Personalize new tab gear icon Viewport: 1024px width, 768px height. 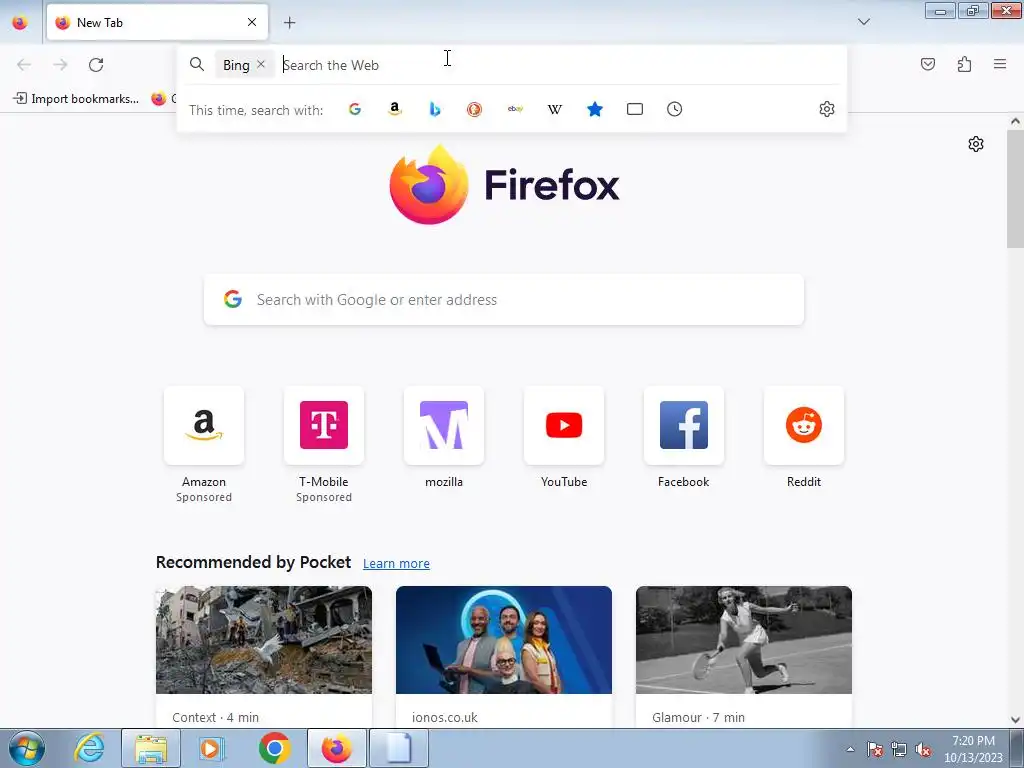976,144
